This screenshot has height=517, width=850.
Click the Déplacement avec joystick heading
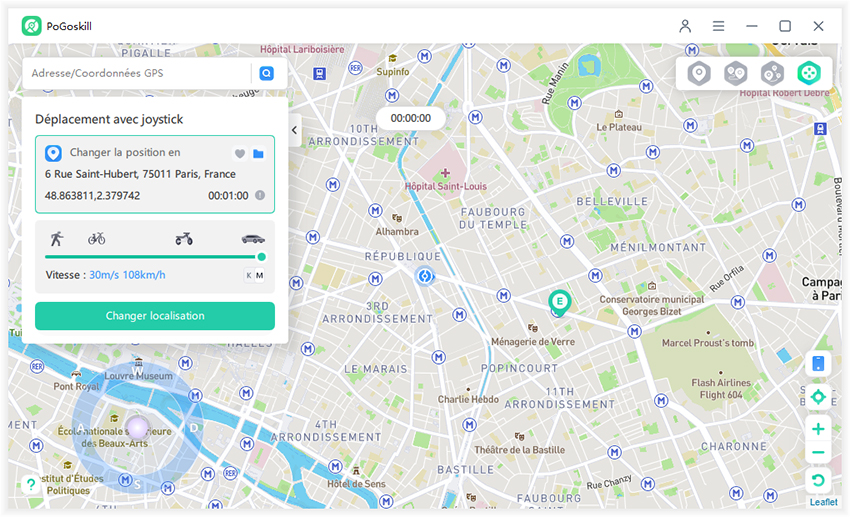tap(109, 119)
